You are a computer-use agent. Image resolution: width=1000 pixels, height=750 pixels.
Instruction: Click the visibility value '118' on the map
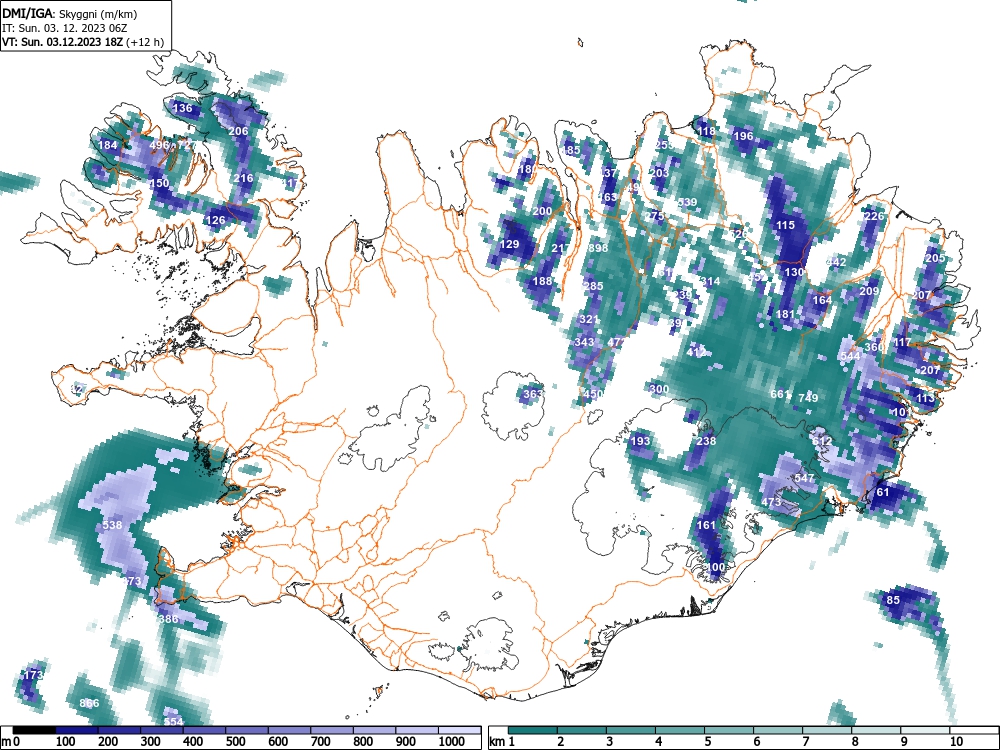706,131
